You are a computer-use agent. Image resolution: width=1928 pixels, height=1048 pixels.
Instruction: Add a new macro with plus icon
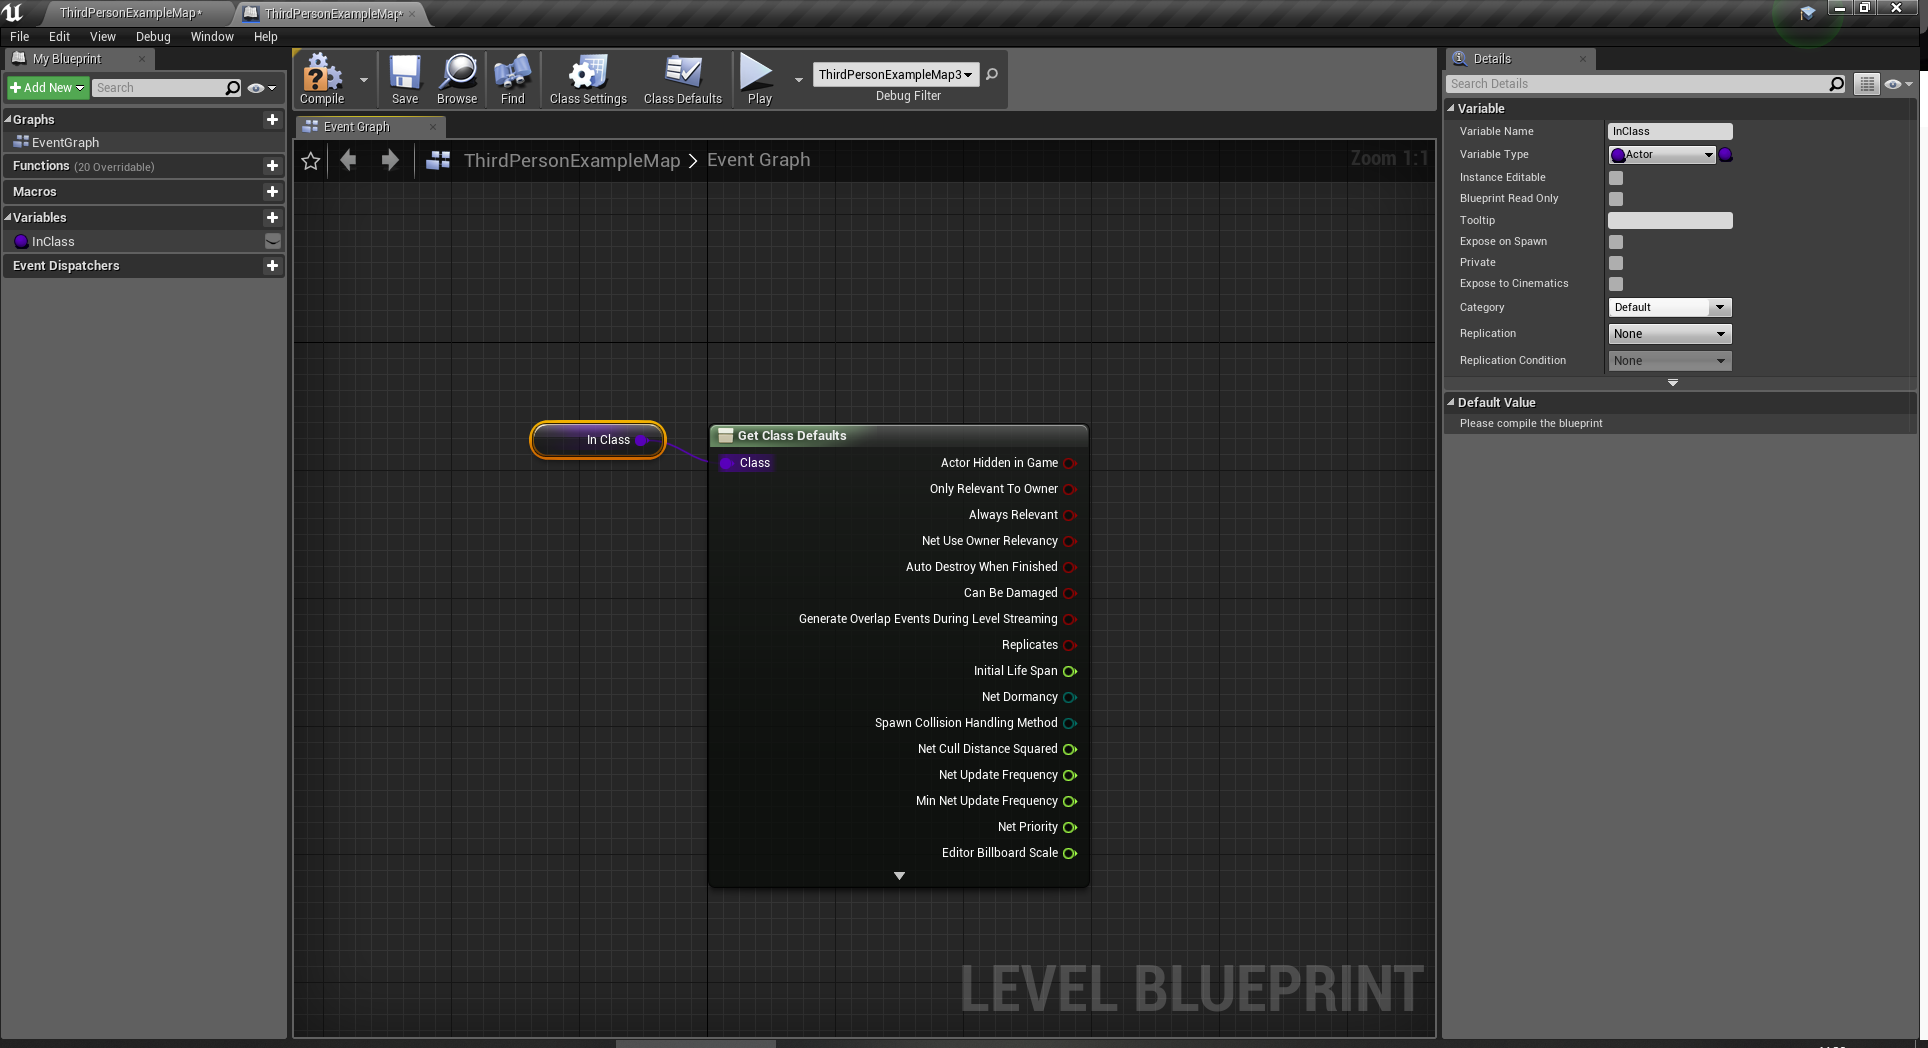pos(272,191)
